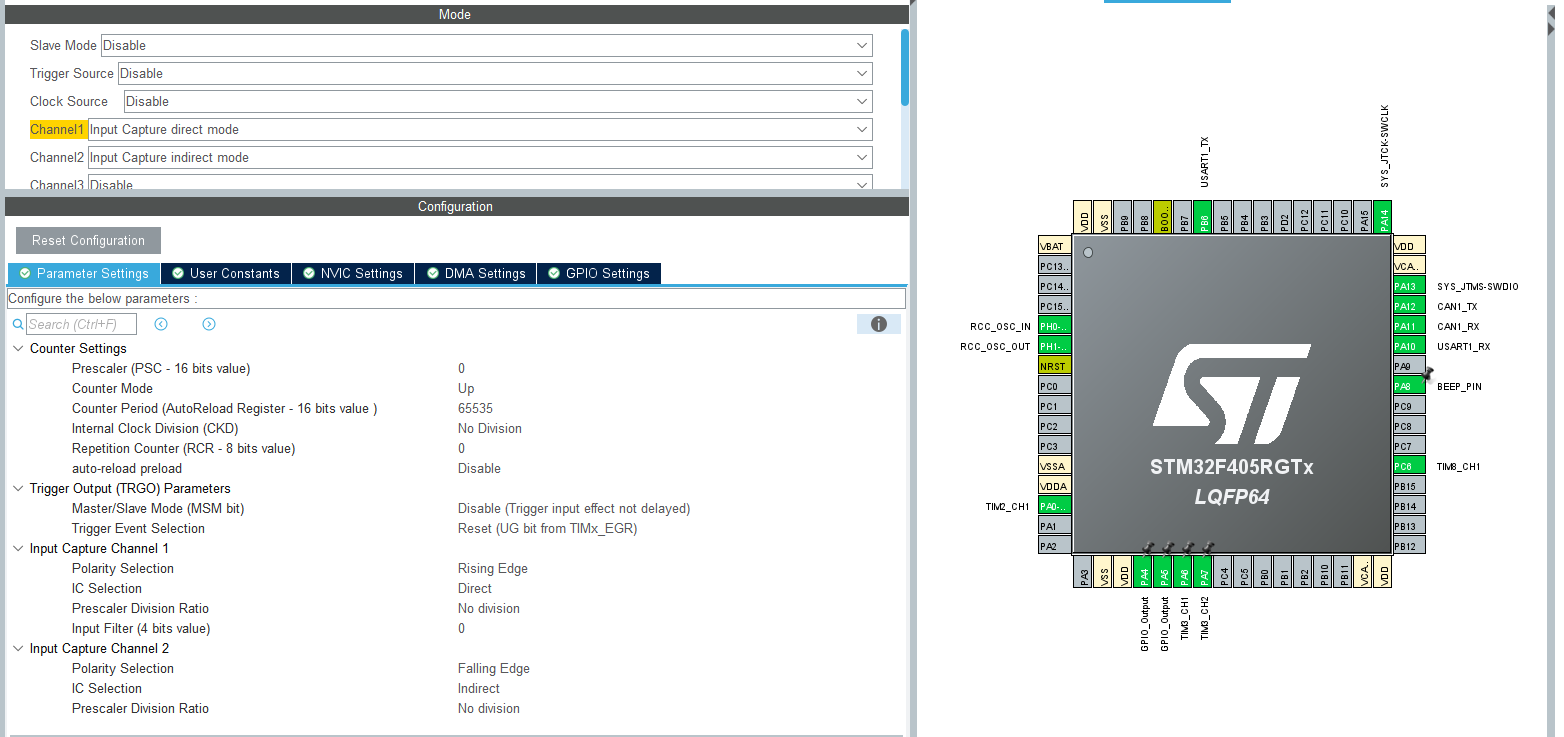Viewport: 1564px width, 737px height.
Task: Click the parameter search input field
Action: click(x=81, y=324)
